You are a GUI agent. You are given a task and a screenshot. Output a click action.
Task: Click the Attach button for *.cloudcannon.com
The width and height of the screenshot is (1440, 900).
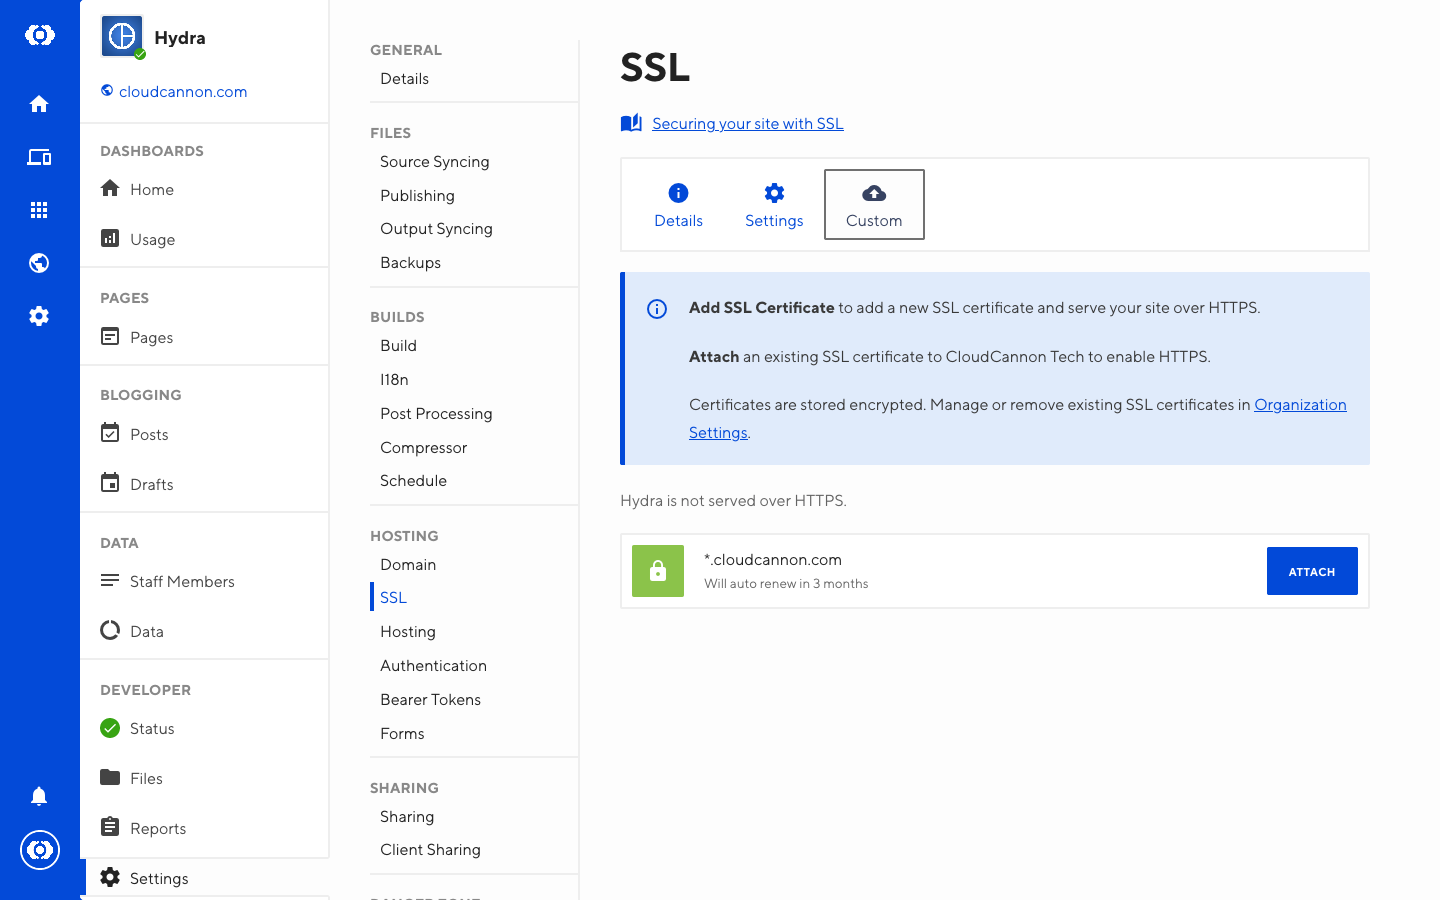tap(1312, 571)
